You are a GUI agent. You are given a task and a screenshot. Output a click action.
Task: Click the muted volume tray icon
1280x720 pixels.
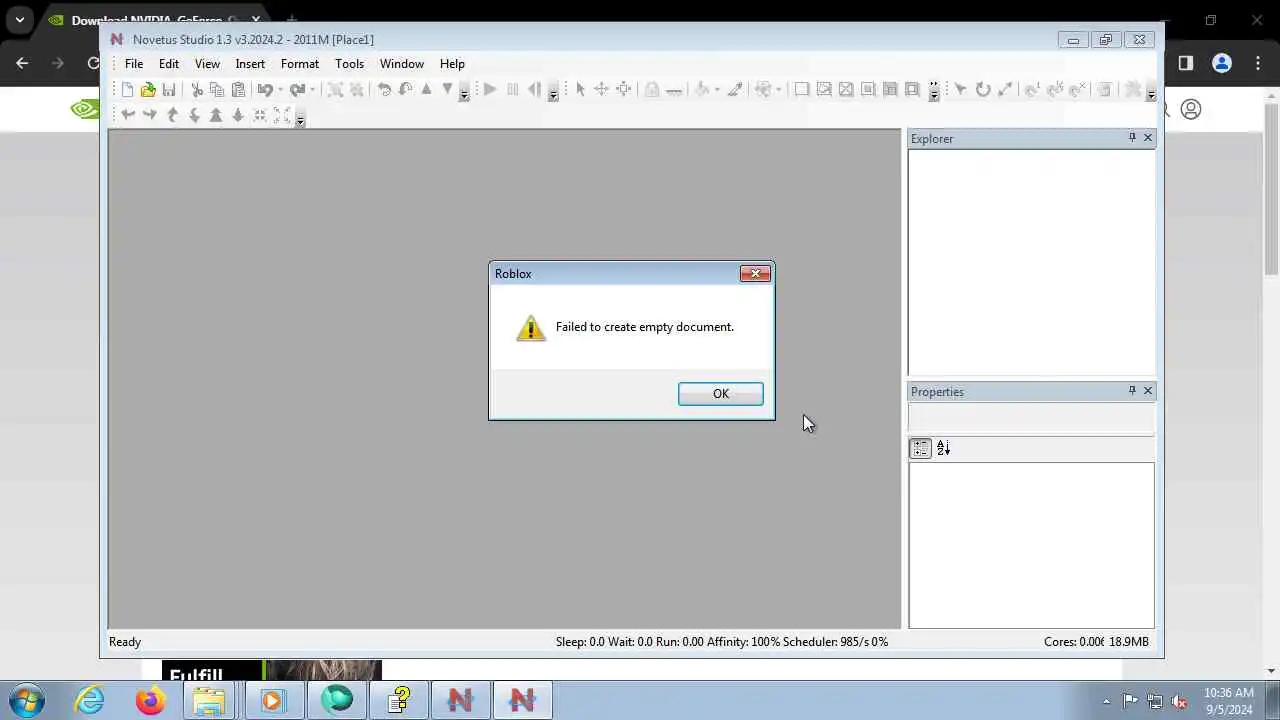pyautogui.click(x=1179, y=701)
